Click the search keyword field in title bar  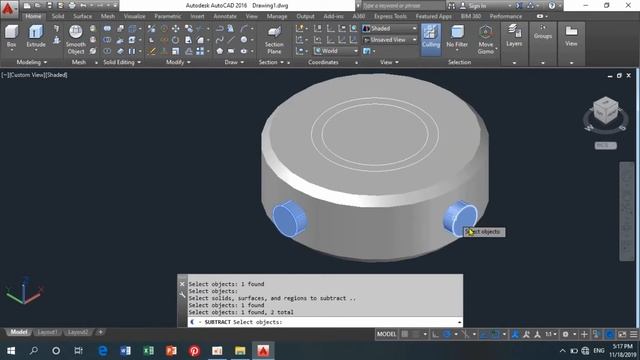(x=402, y=6)
